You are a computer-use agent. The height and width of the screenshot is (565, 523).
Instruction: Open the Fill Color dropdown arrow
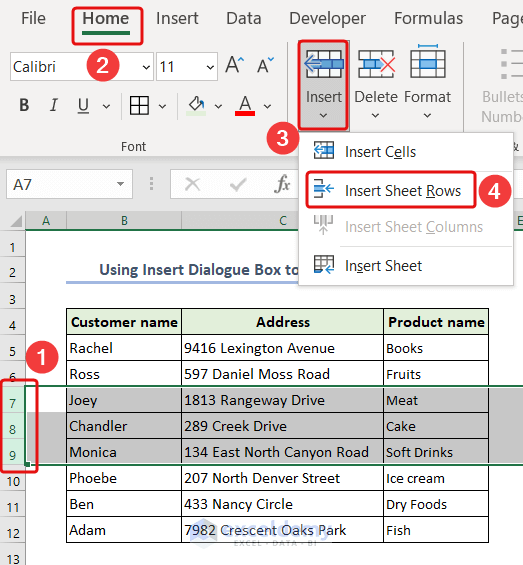pyautogui.click(x=218, y=106)
